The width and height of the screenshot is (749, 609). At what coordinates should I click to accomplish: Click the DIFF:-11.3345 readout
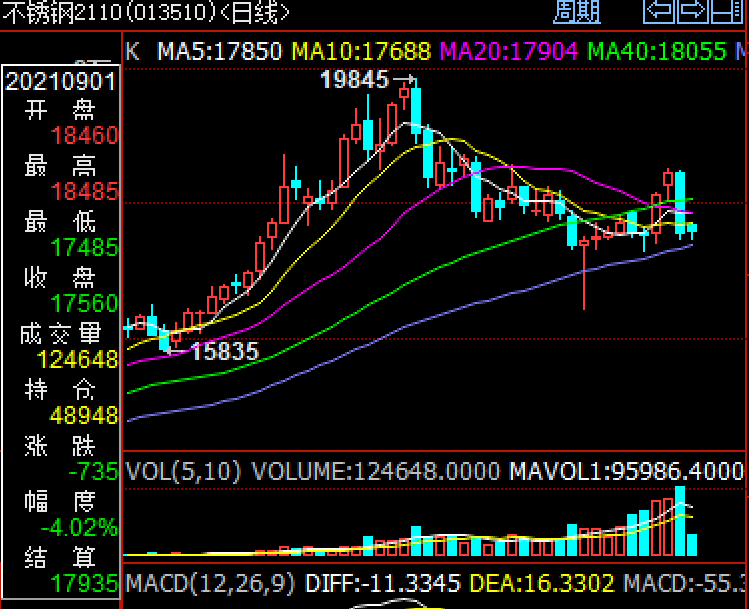[x=383, y=583]
